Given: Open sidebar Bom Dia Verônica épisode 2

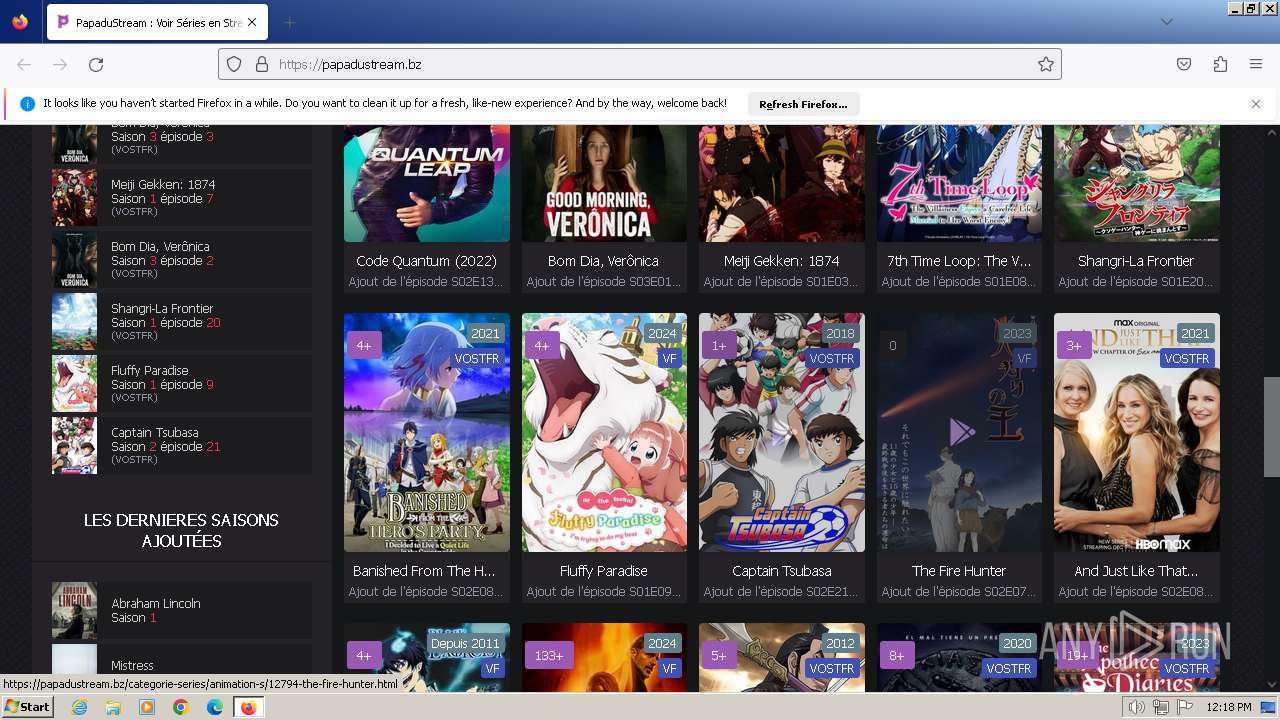Looking at the screenshot, I should tap(182, 260).
